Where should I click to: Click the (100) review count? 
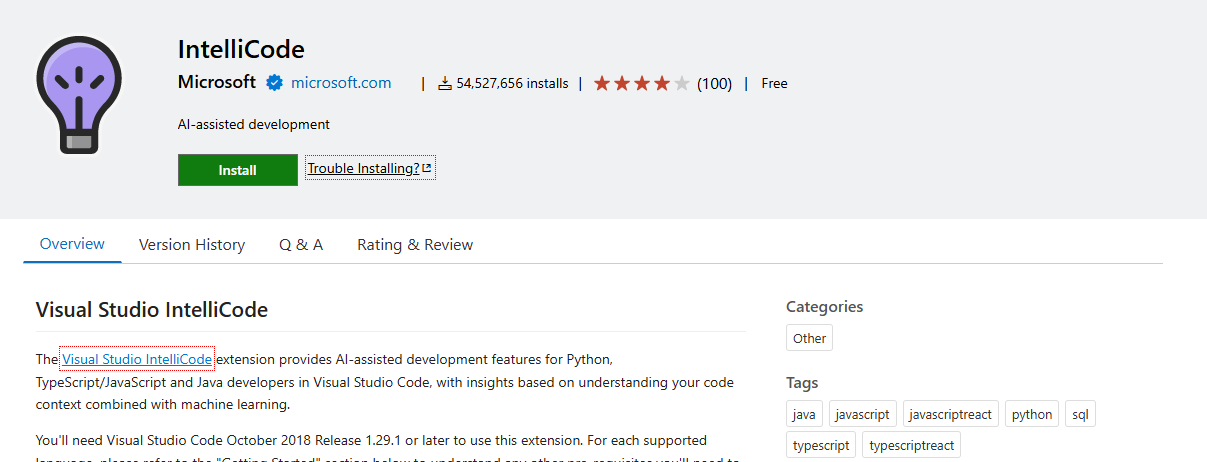pyautogui.click(x=714, y=84)
